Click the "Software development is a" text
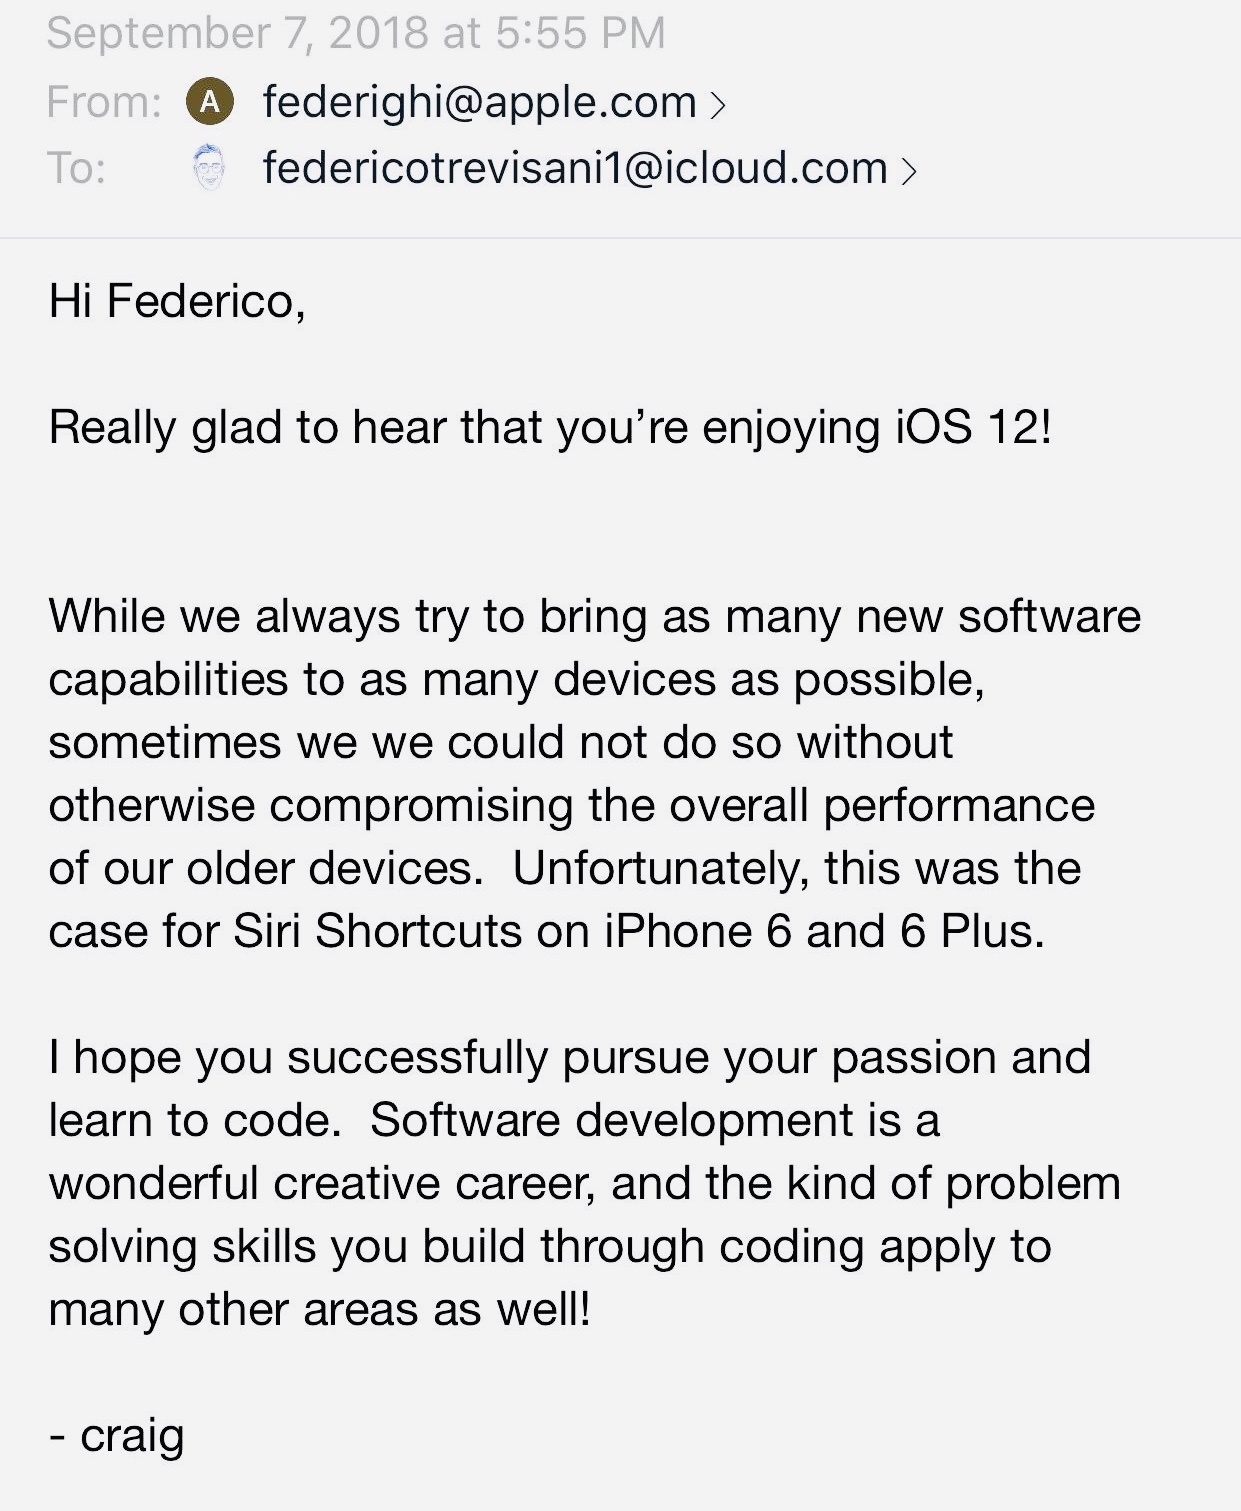The height and width of the screenshot is (1511, 1241). (x=655, y=1121)
